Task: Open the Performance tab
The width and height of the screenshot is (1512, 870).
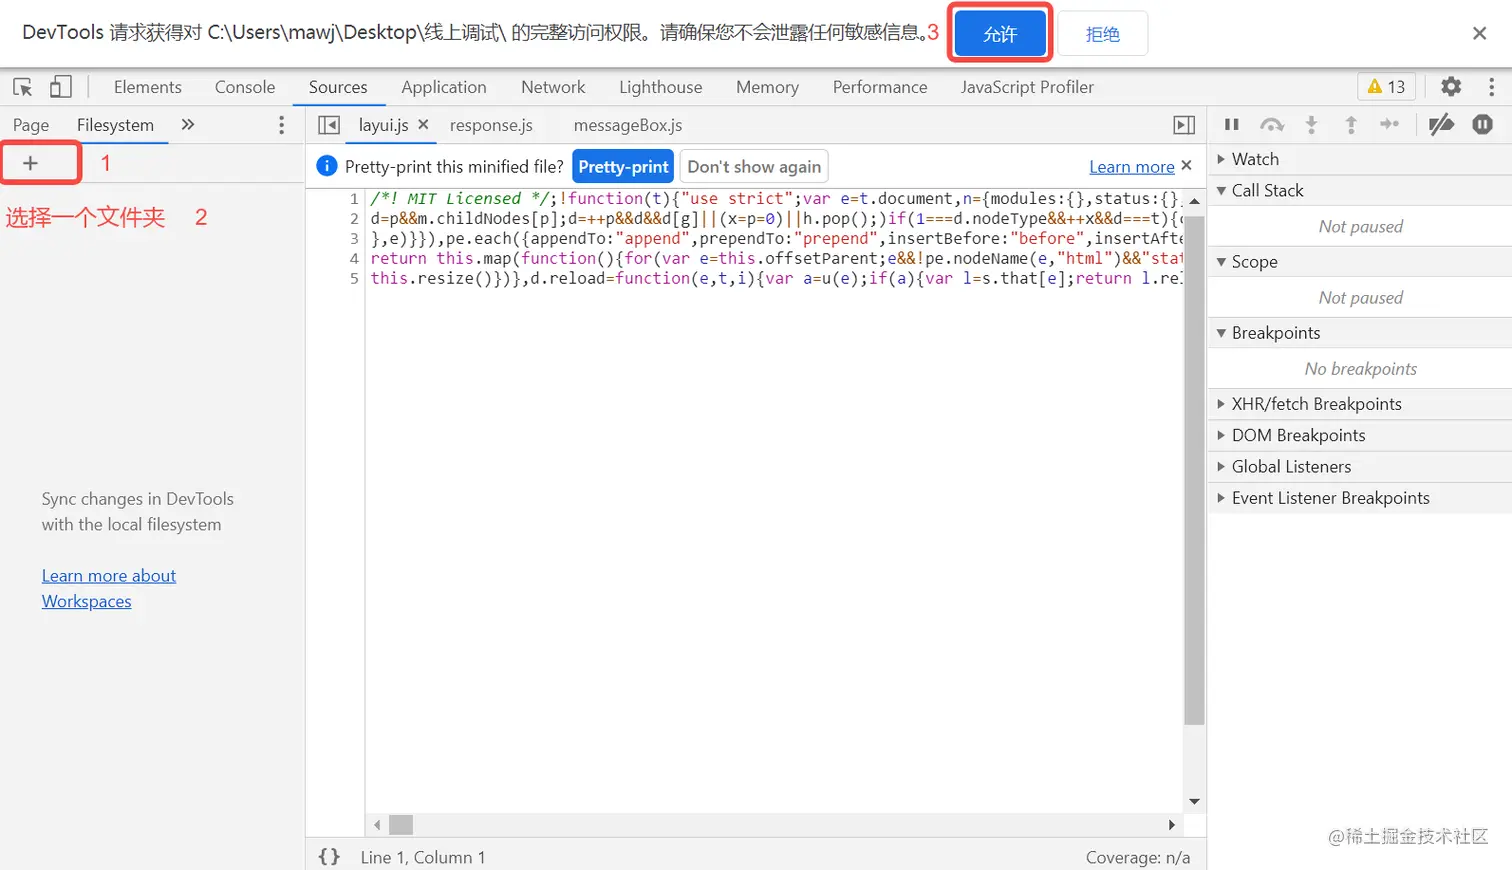Action: point(880,87)
